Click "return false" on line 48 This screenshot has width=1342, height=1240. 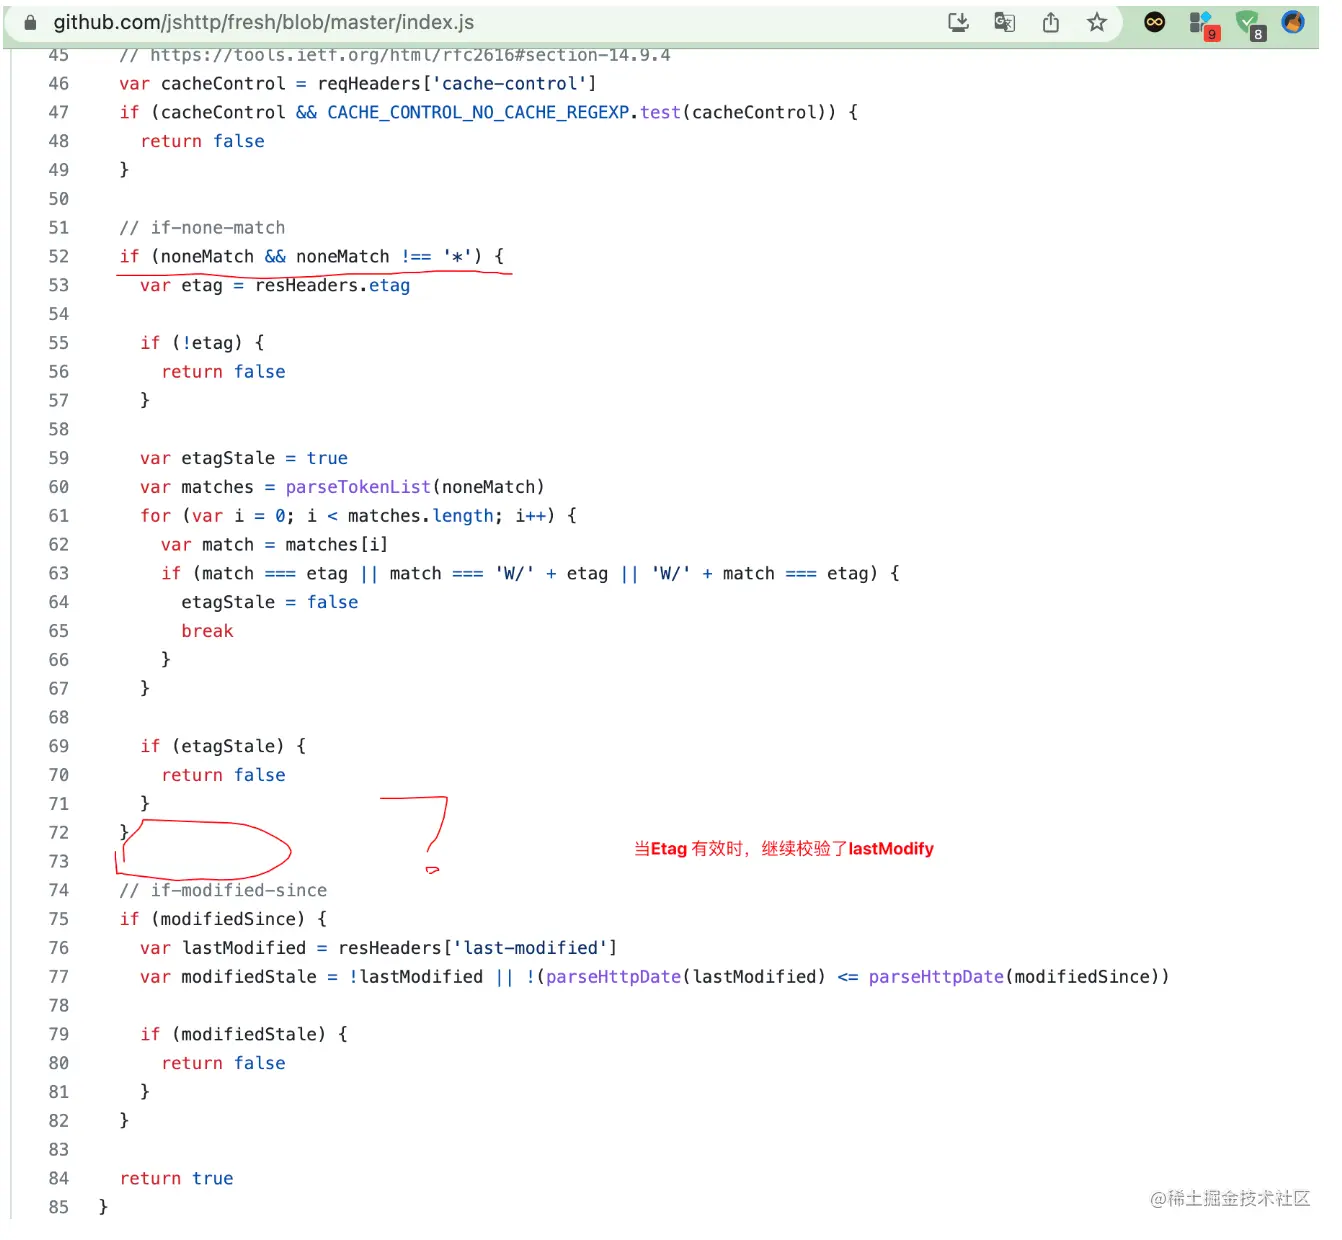(x=203, y=142)
